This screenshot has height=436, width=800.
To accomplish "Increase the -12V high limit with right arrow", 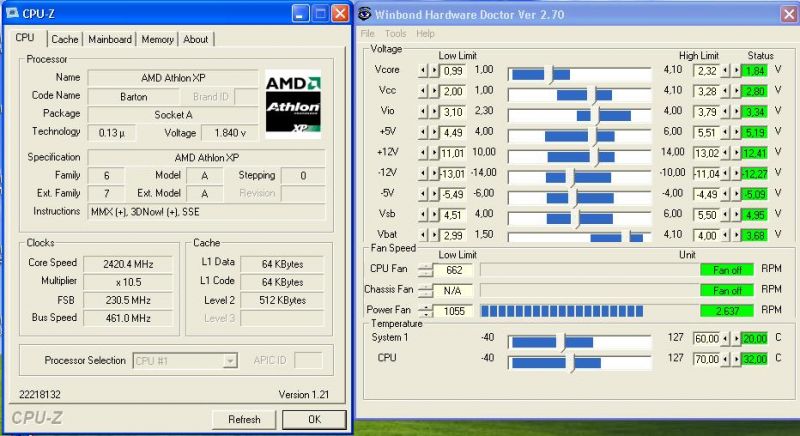I will (x=736, y=174).
